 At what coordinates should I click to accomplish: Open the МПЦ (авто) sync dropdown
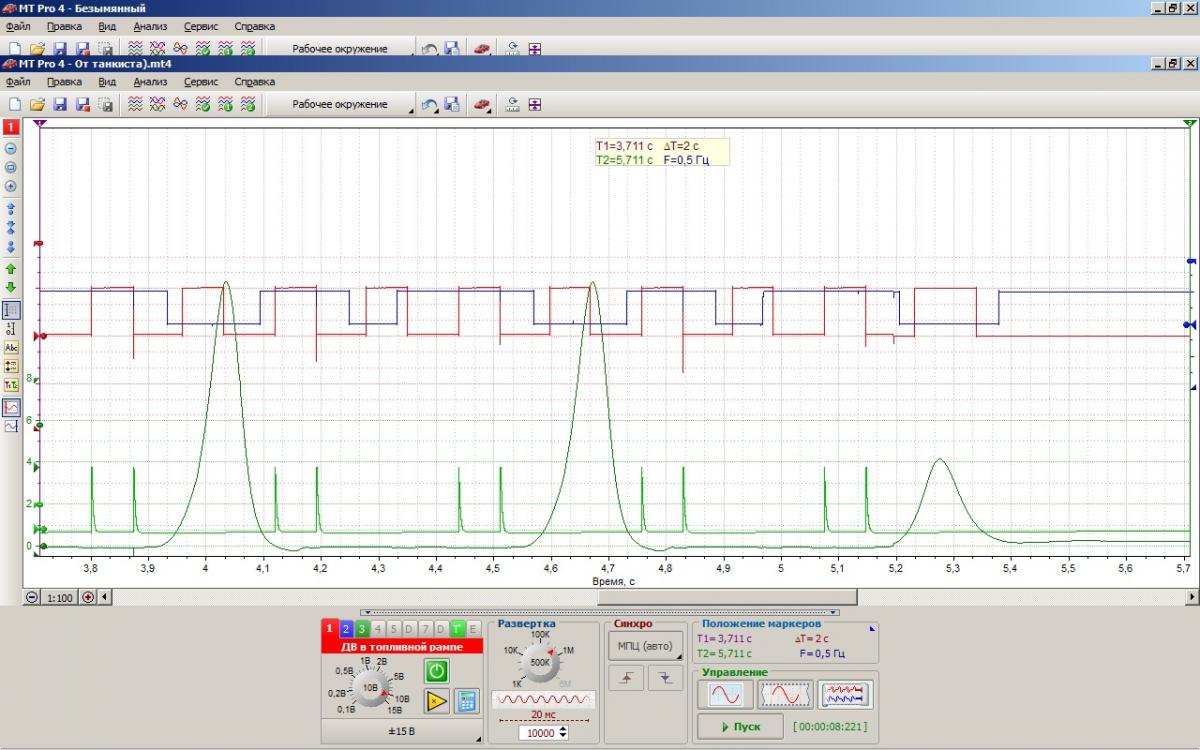pos(646,645)
